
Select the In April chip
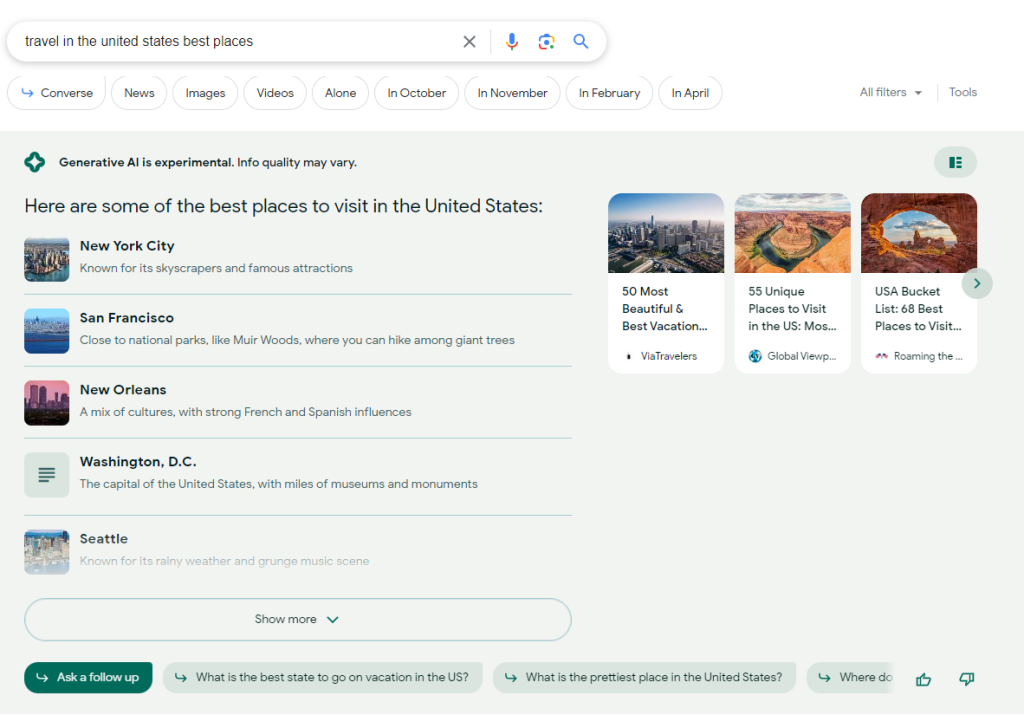coord(690,93)
